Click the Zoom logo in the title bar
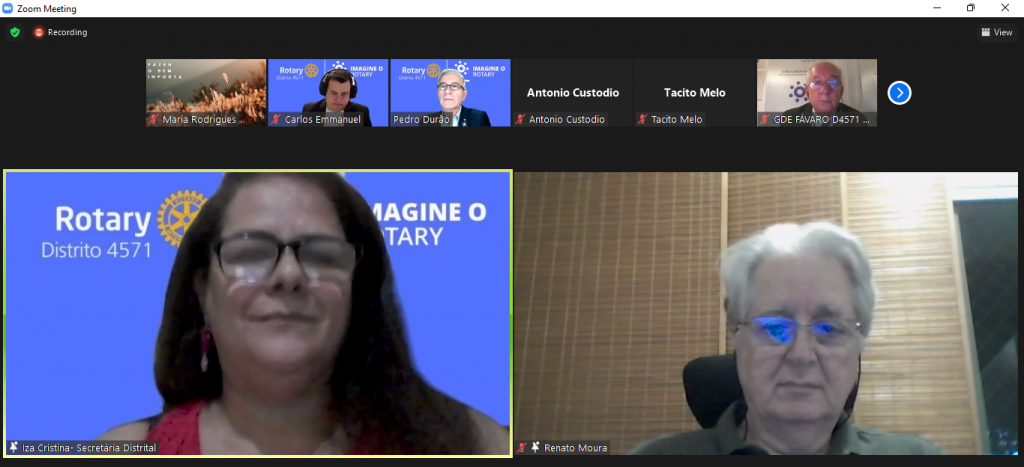 [8, 8]
